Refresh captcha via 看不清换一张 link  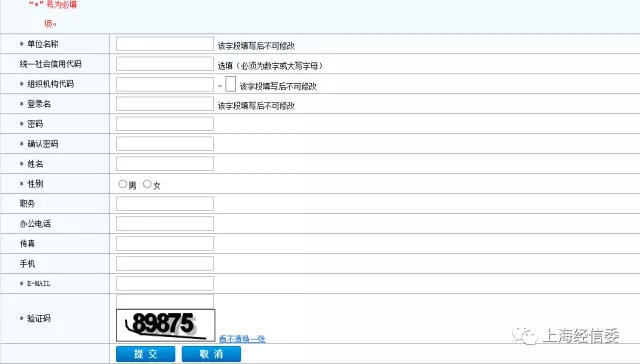click(242, 339)
